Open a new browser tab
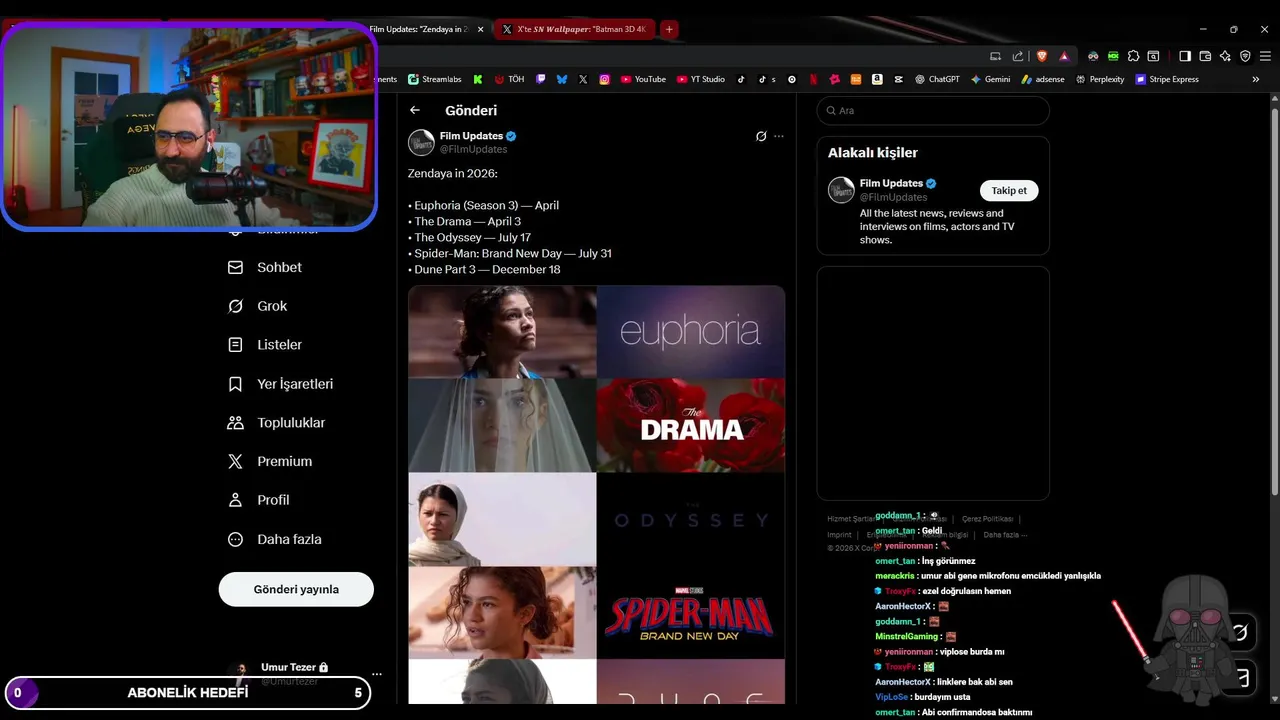This screenshot has width=1280, height=720. click(x=669, y=29)
